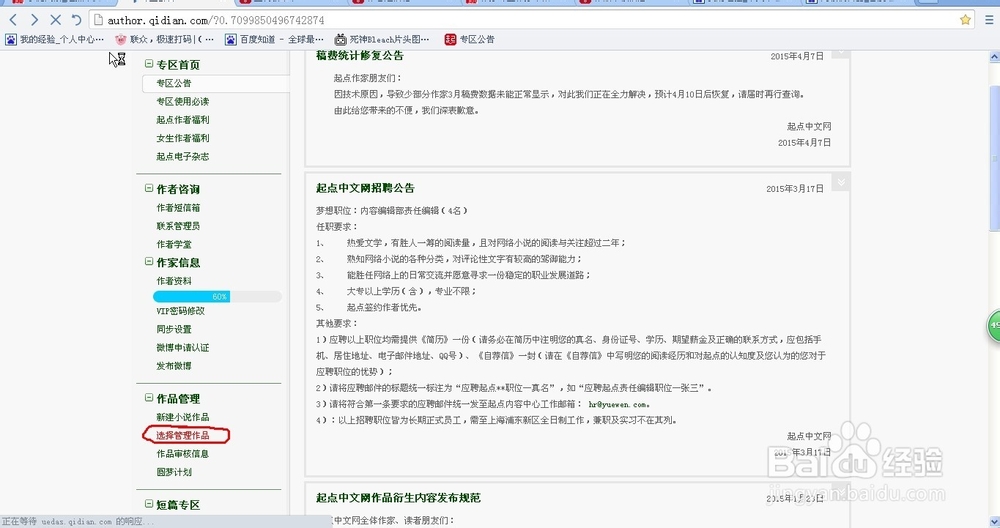The height and width of the screenshot is (528, 1000).
Task: Open the browser menu icon
Action: [x=989, y=20]
